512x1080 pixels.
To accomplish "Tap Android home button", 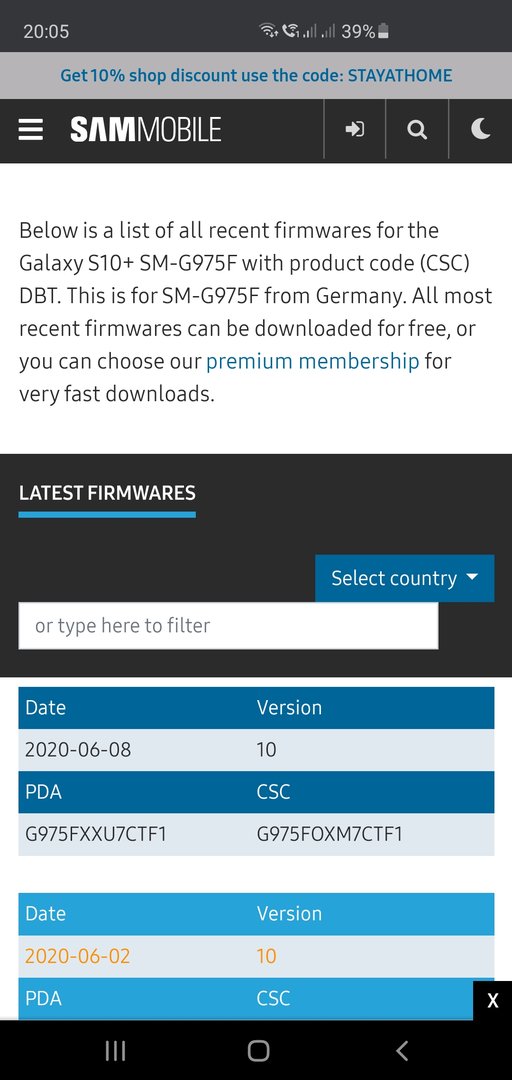I will click(258, 1050).
